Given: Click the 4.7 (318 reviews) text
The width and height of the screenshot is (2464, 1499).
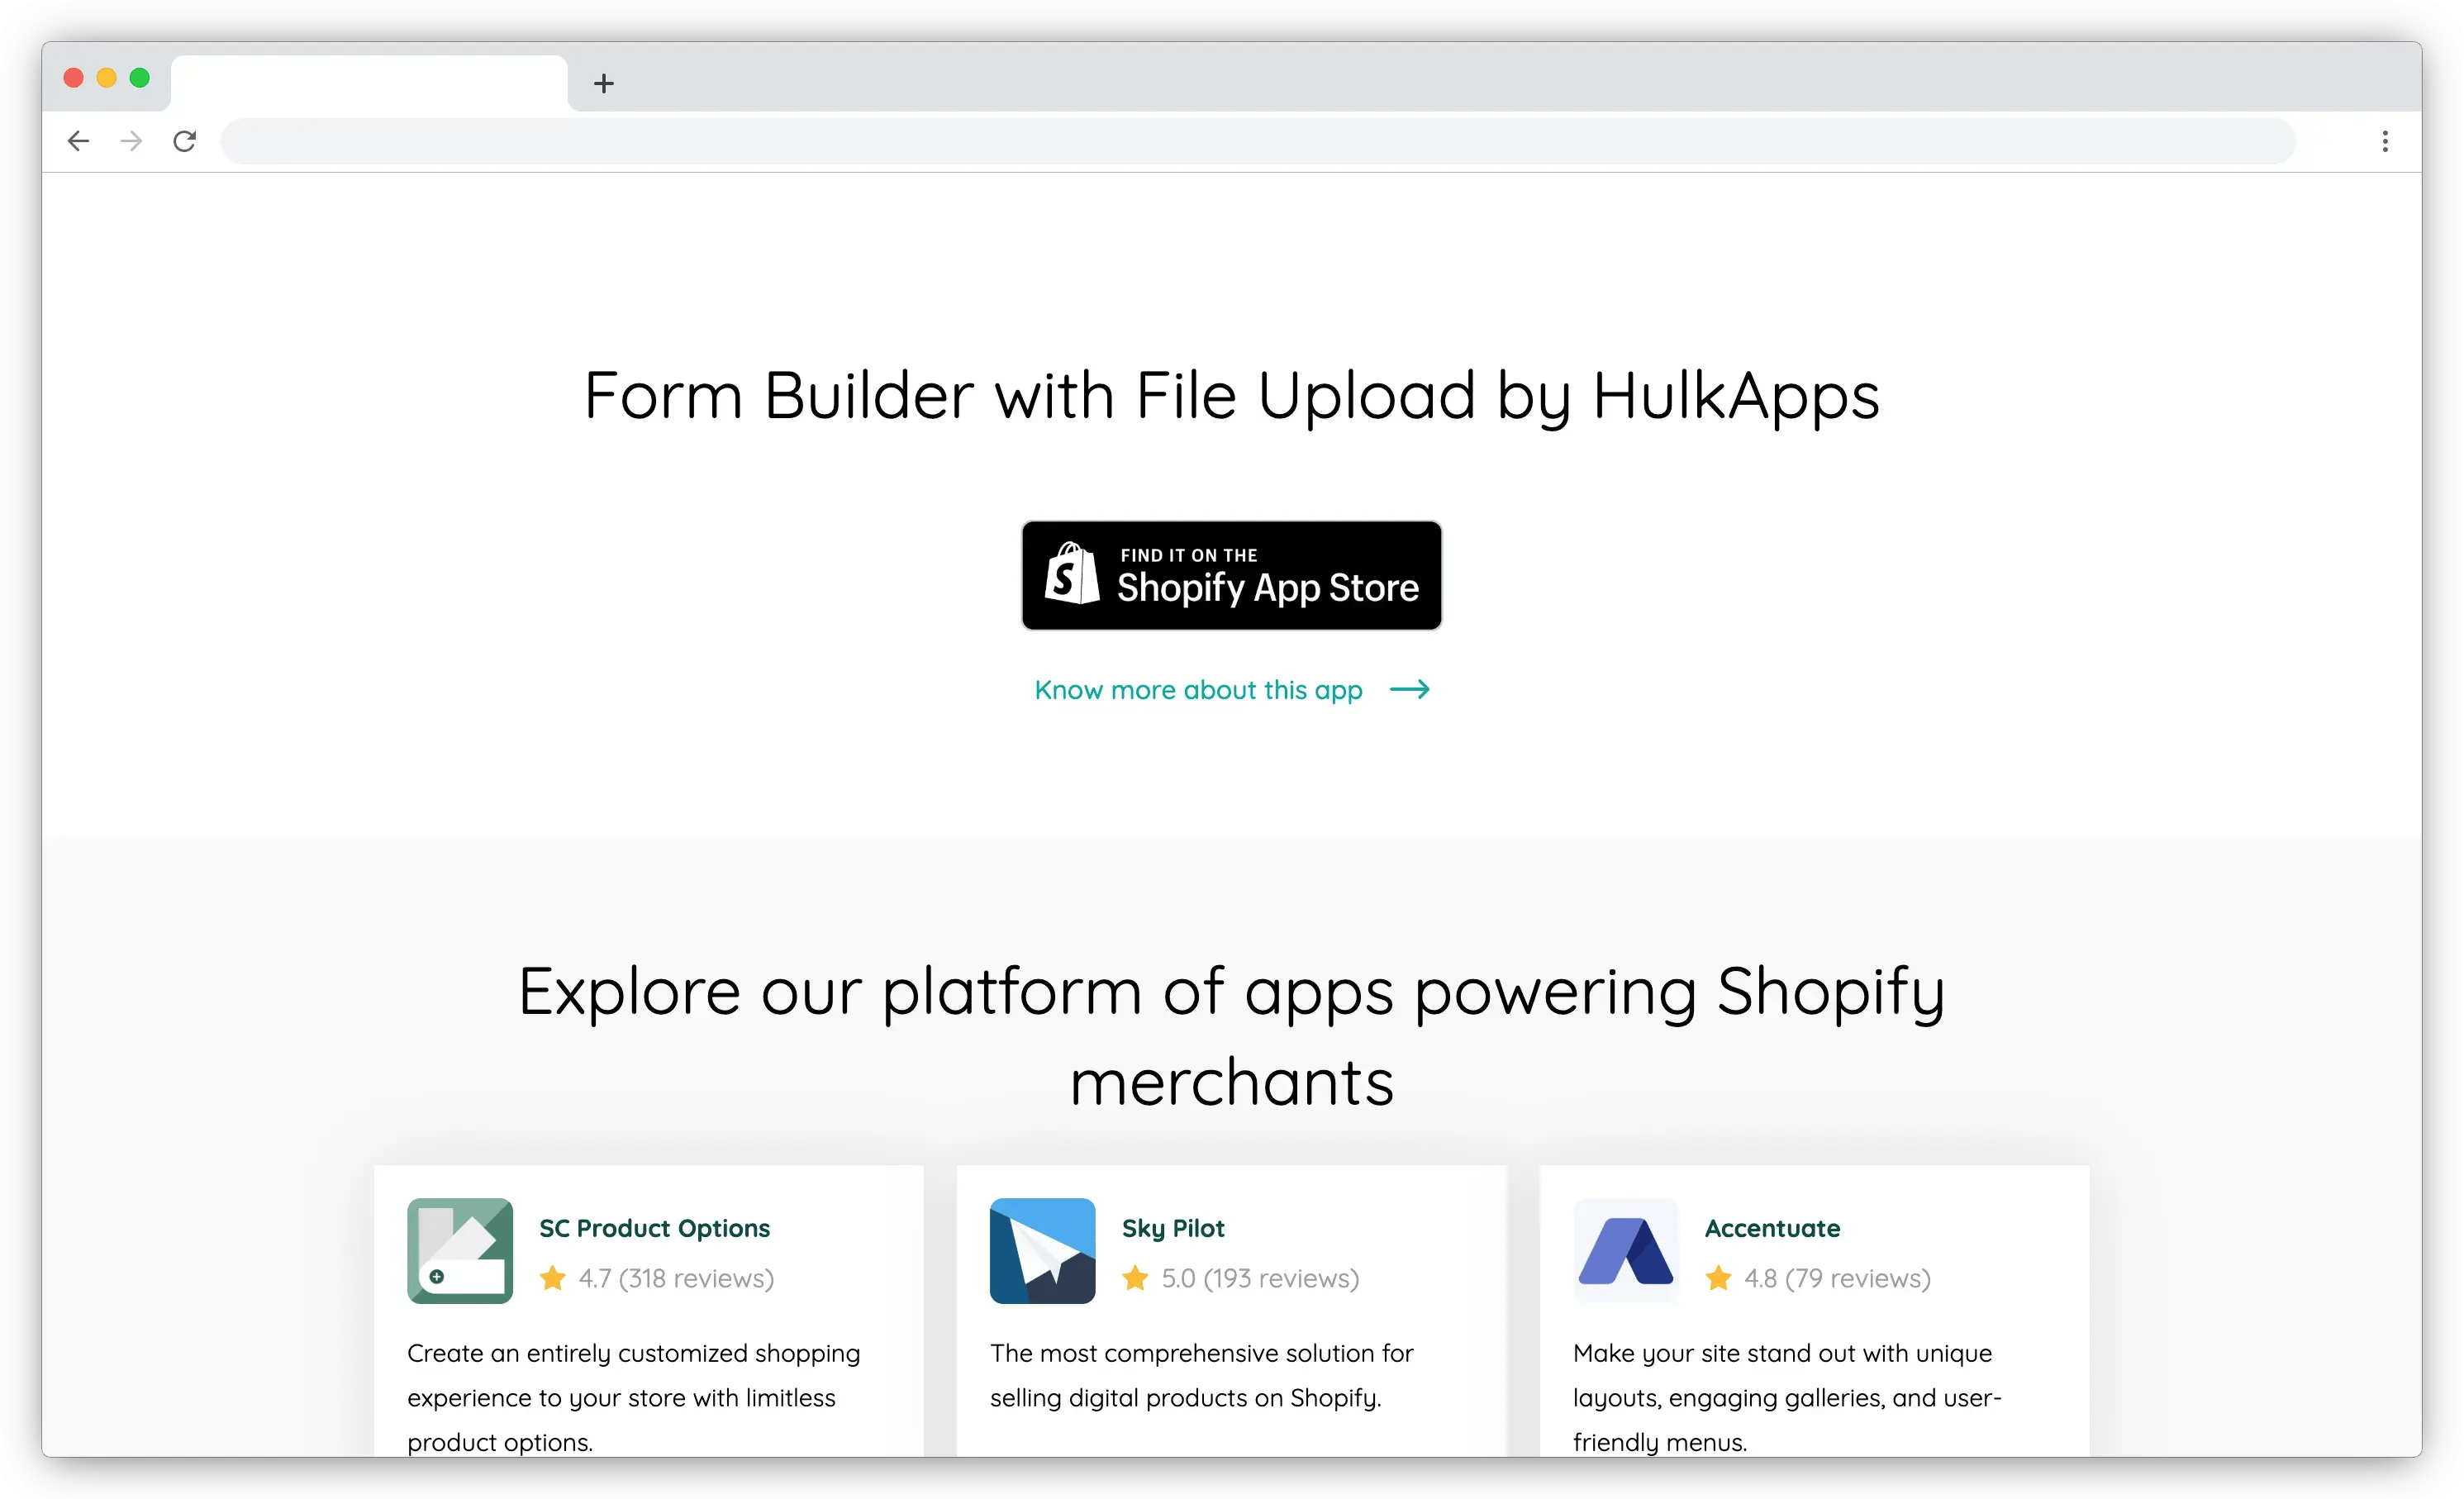Looking at the screenshot, I should point(676,1279).
